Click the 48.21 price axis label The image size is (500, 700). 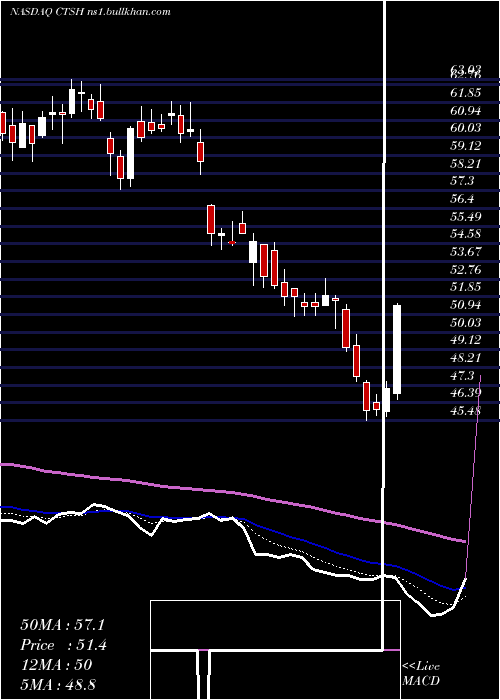click(466, 358)
